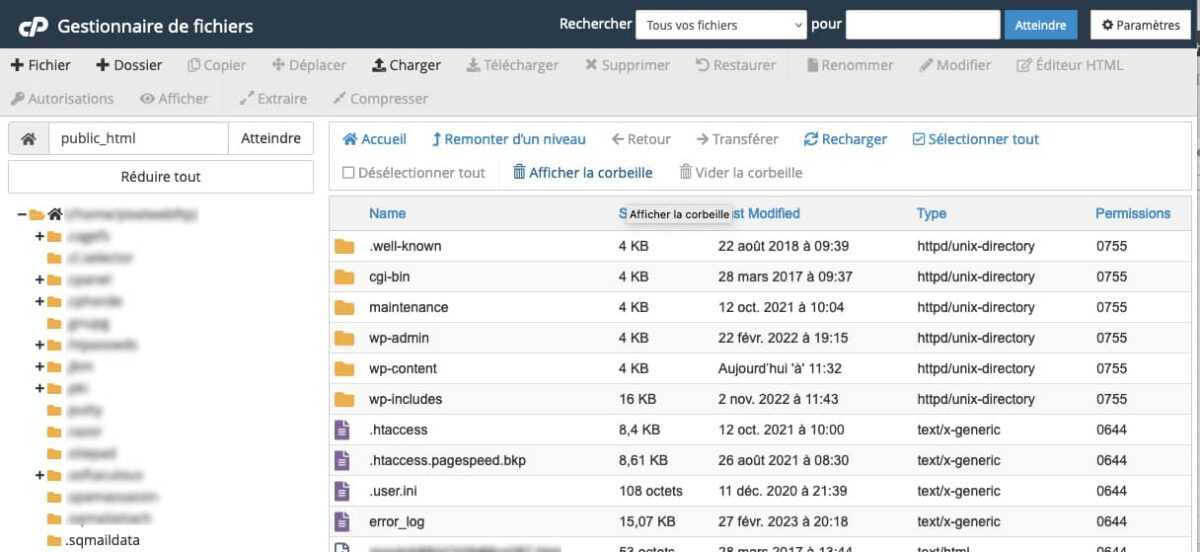Focus the search text field after 'pour'
The image size is (1200, 552).
tap(923, 25)
